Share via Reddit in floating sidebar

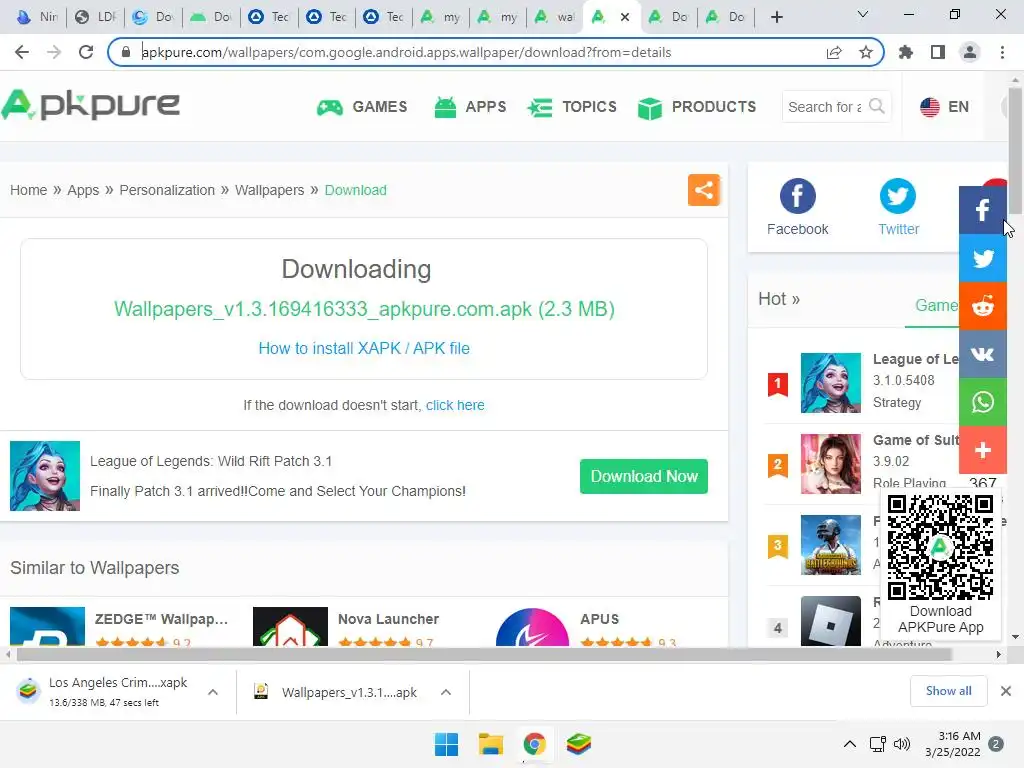click(x=982, y=306)
